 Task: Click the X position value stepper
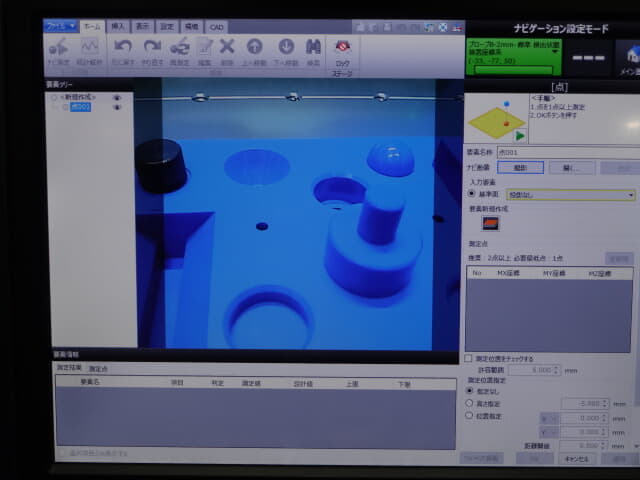pyautogui.click(x=604, y=418)
